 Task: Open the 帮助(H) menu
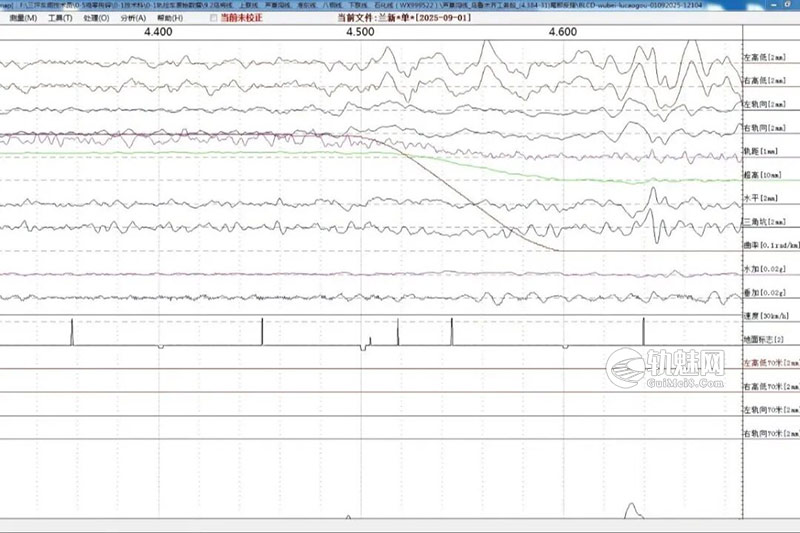pyautogui.click(x=170, y=18)
